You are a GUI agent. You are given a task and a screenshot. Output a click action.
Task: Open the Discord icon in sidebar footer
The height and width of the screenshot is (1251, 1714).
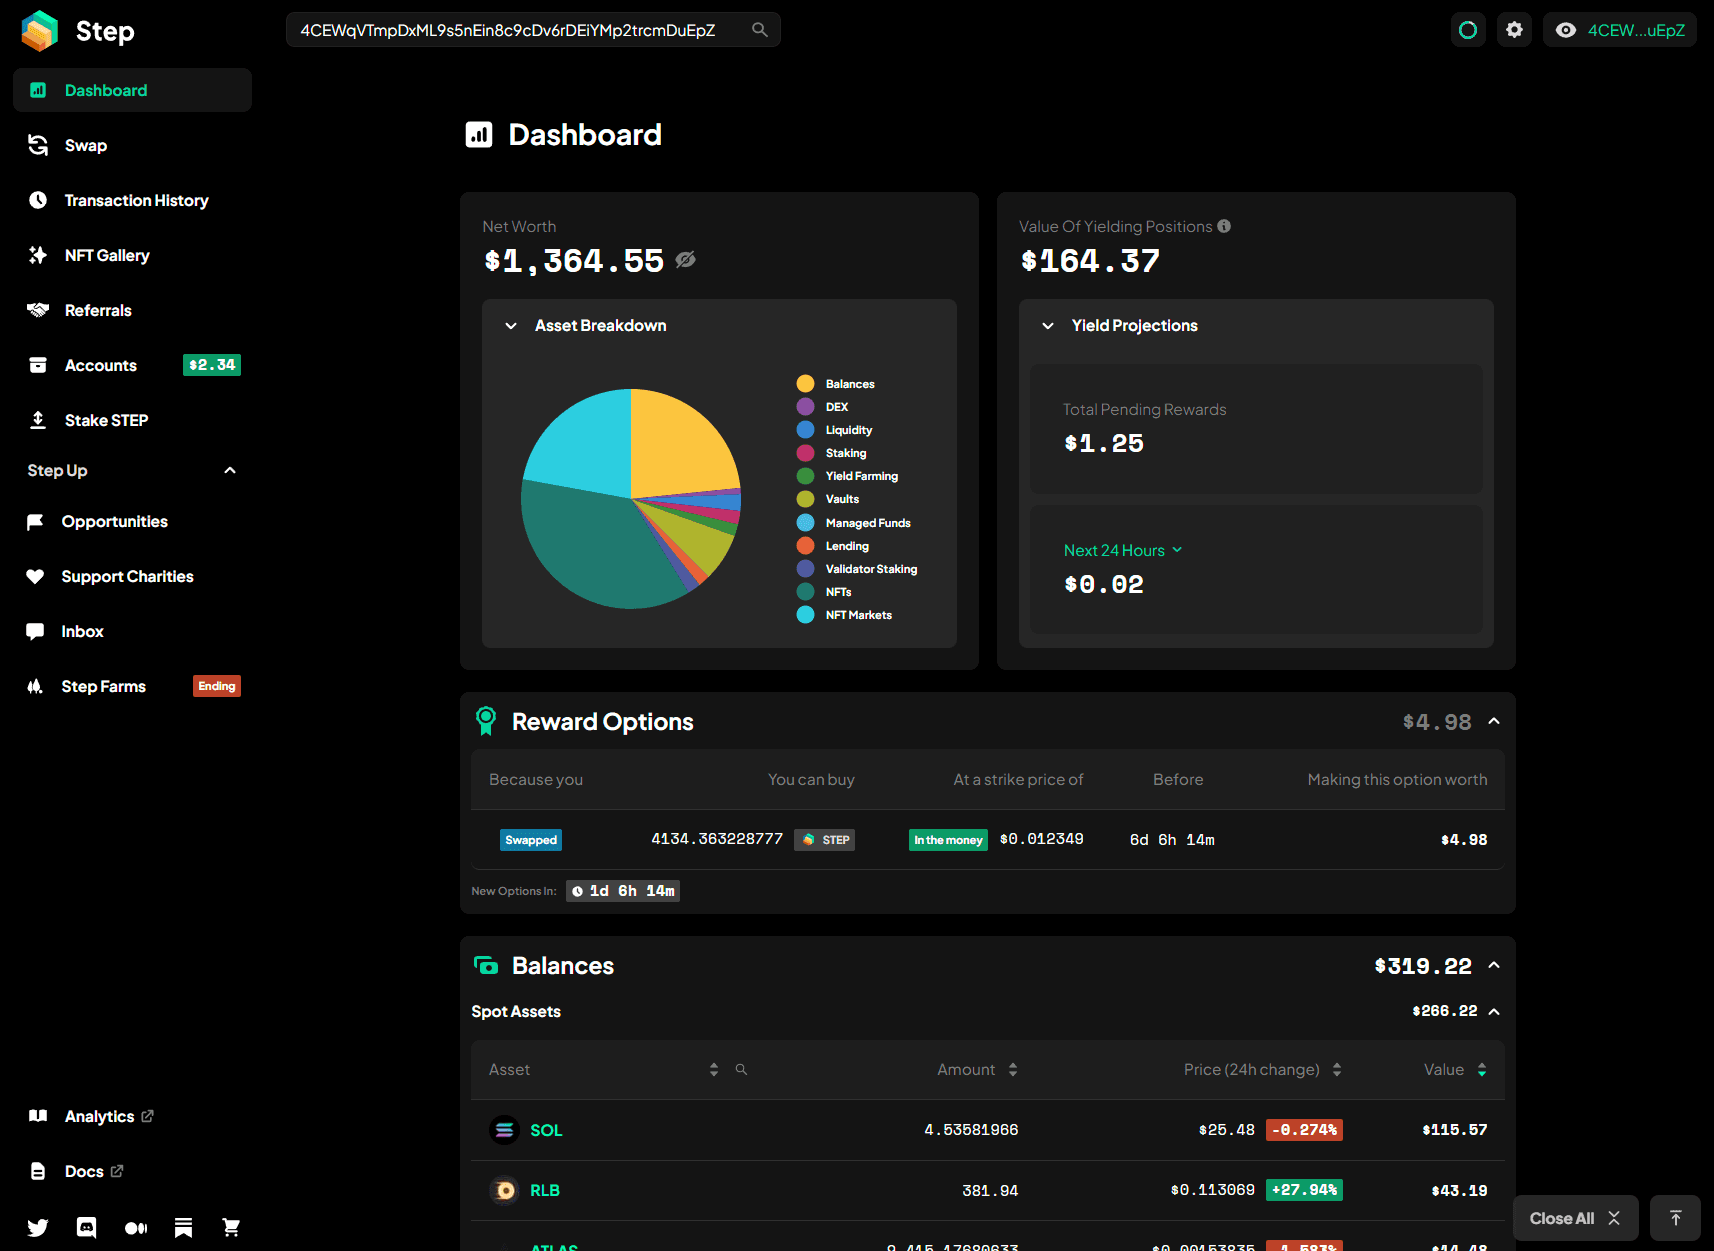87,1227
